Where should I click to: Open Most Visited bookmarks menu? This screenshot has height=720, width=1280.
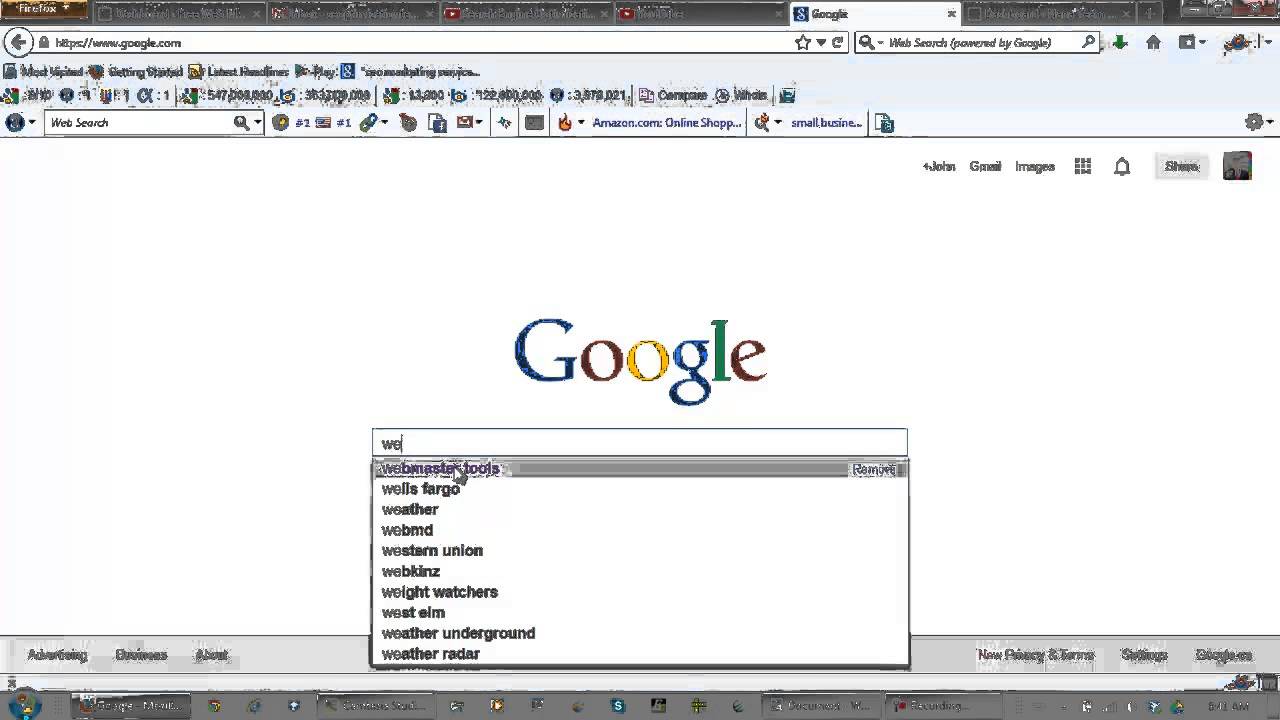point(44,72)
